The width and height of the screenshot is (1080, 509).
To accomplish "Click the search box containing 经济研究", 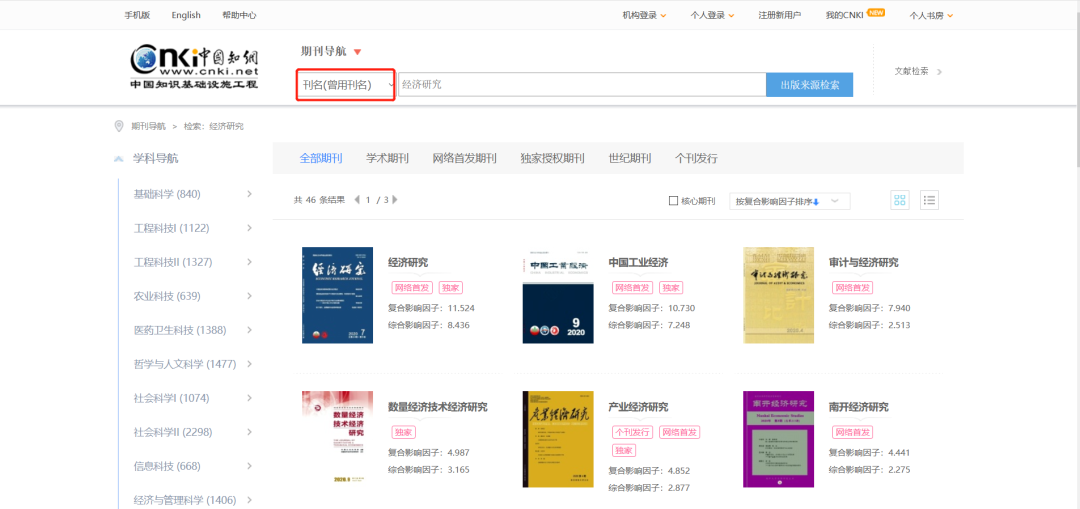I will click(x=582, y=85).
